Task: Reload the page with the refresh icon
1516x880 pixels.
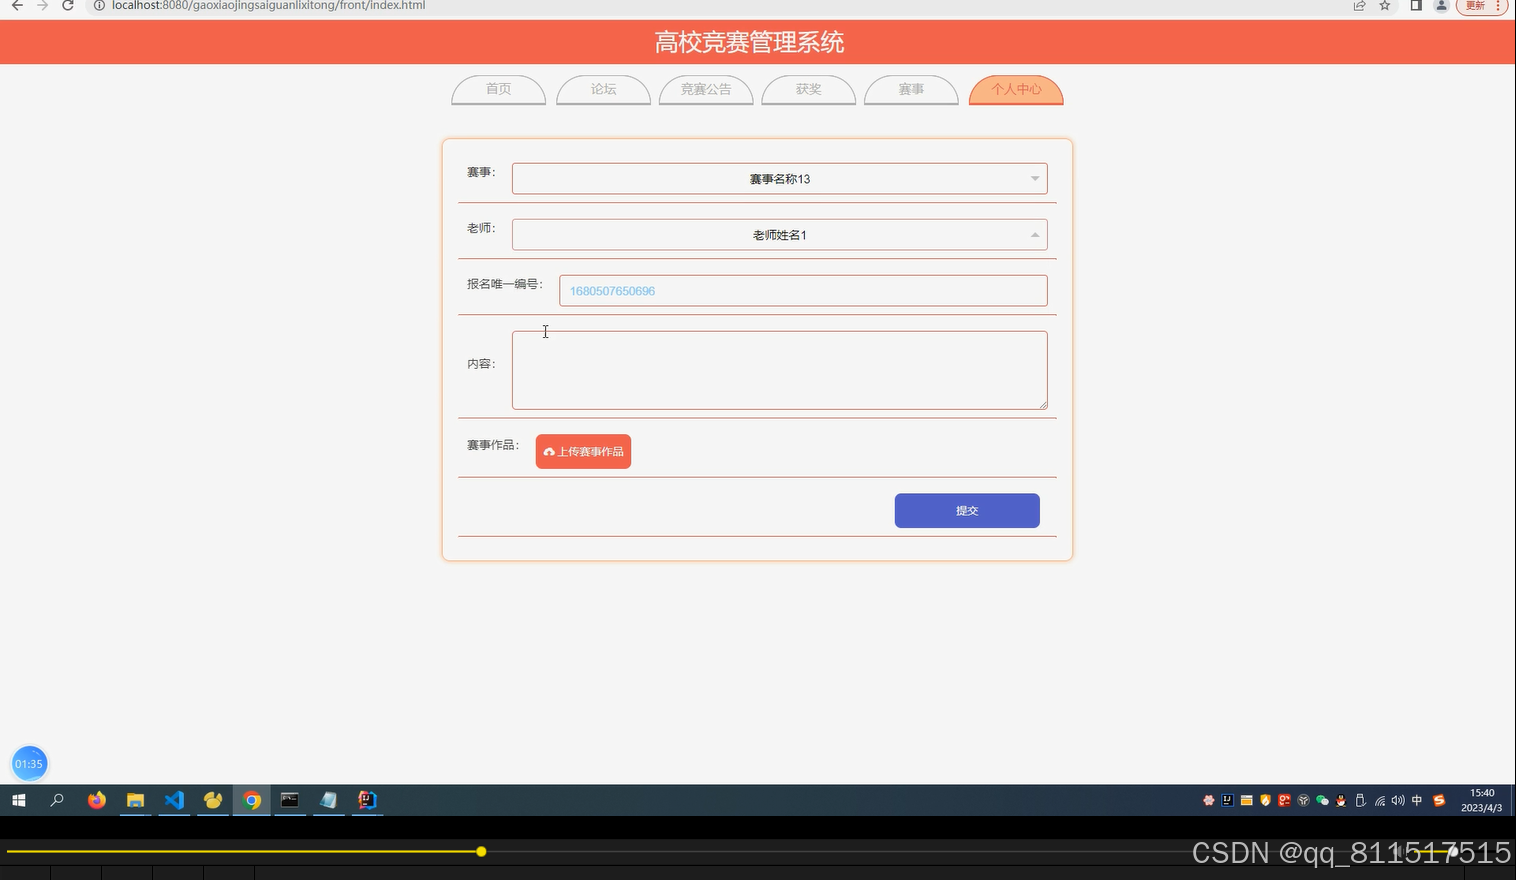Action: (67, 6)
